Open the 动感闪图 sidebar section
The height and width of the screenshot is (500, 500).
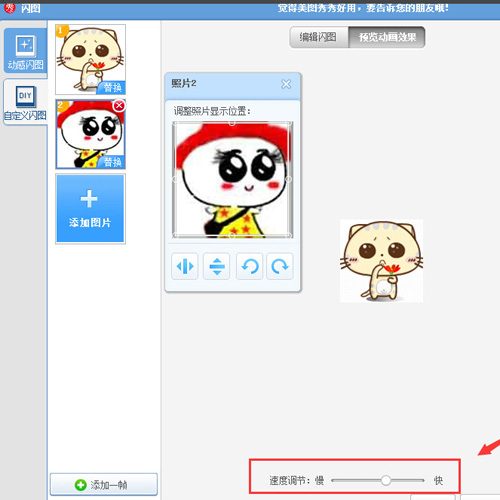[25, 51]
